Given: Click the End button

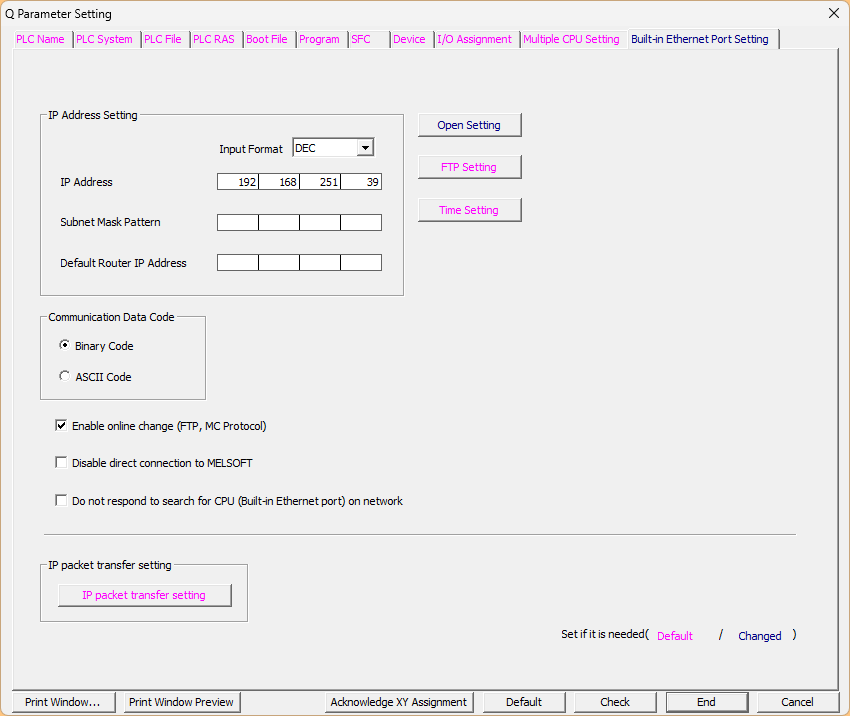Looking at the screenshot, I should [706, 702].
